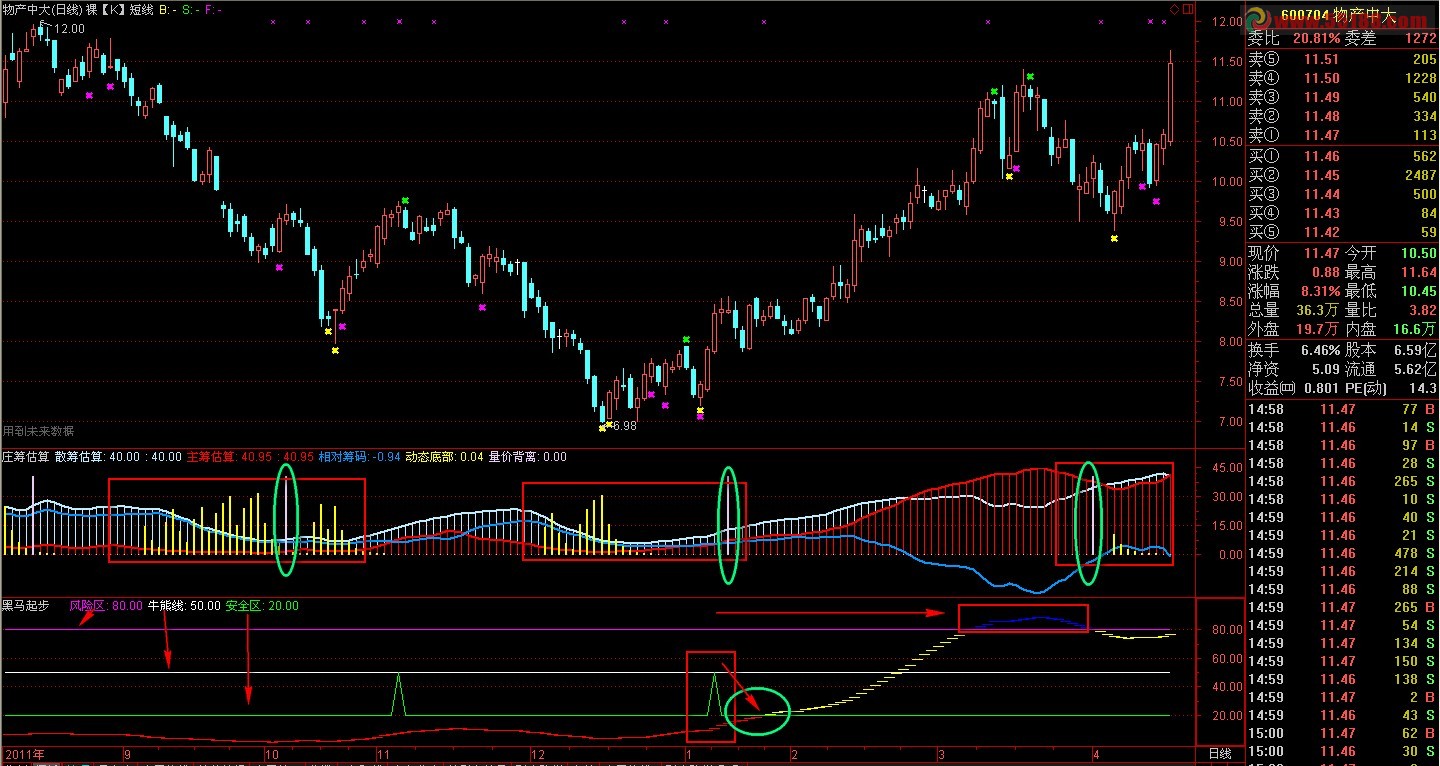This screenshot has width=1440, height=766.
Task: Click the 总量 value 36.3万
Action: coord(1319,310)
